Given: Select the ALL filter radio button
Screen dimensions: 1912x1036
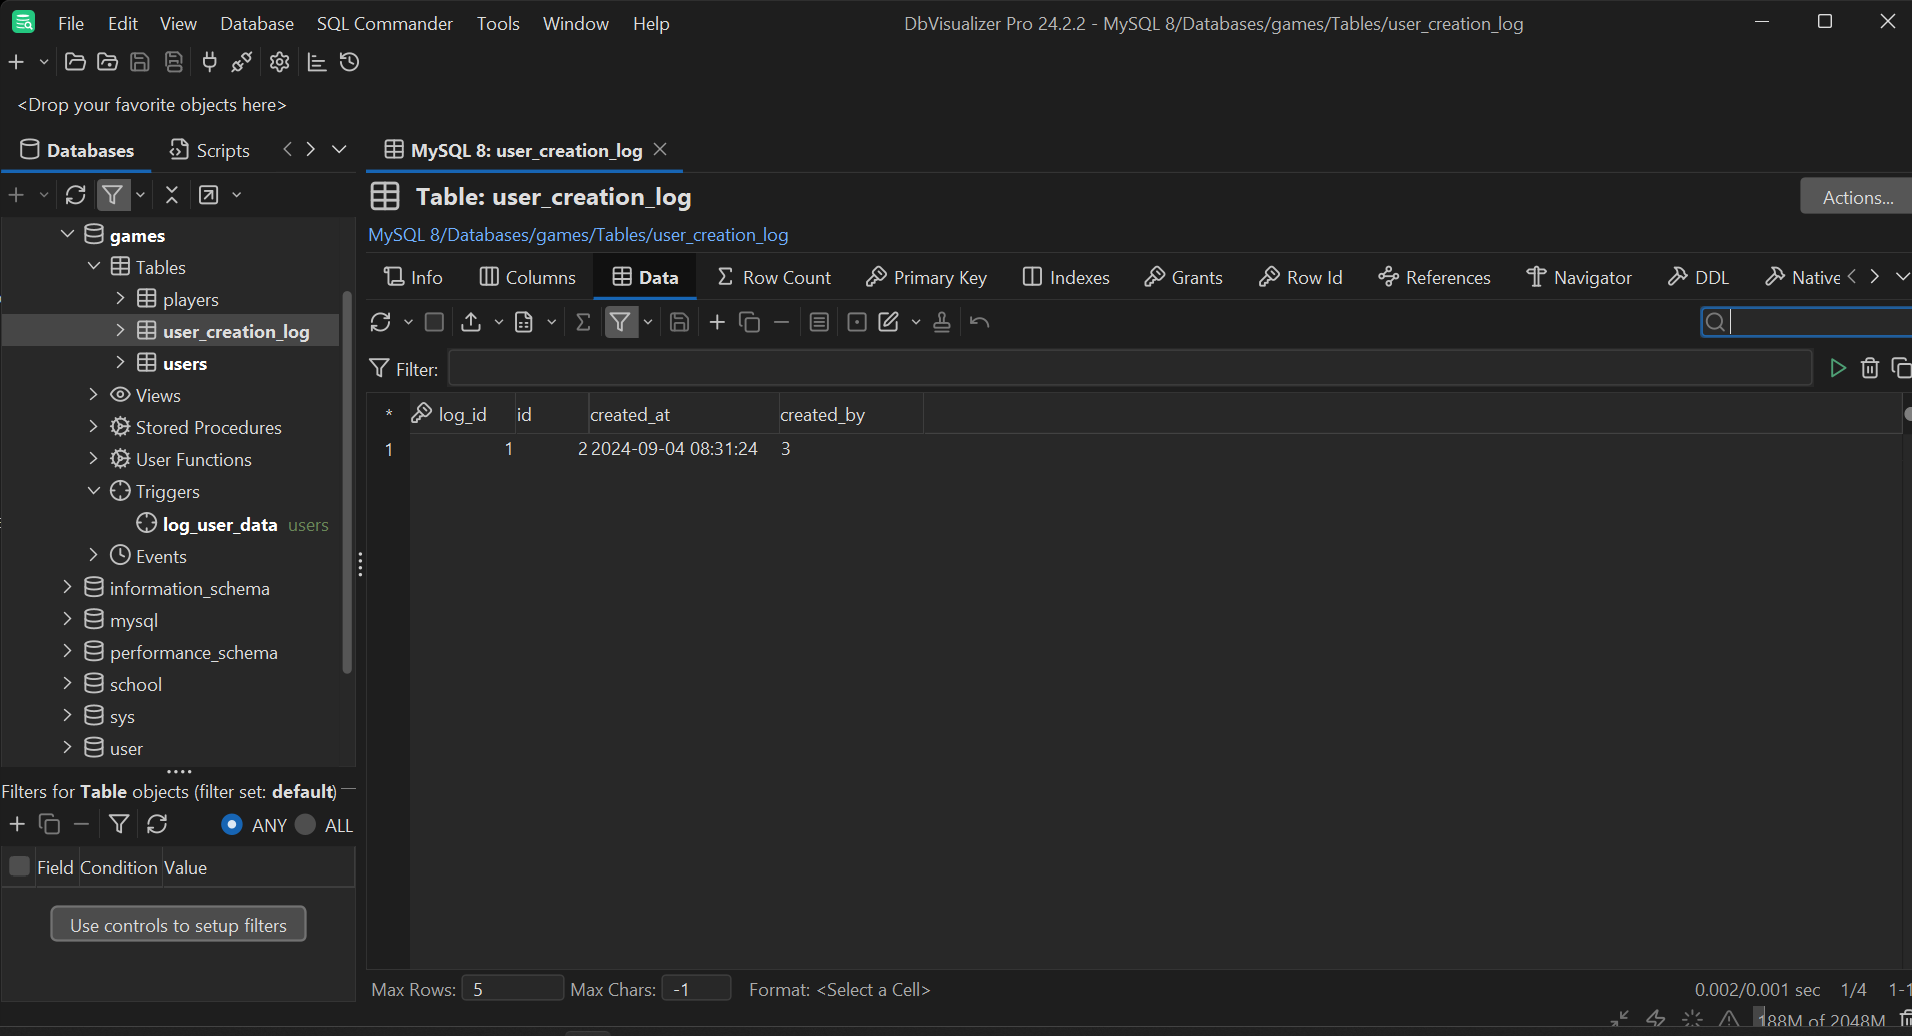Looking at the screenshot, I should pos(305,824).
